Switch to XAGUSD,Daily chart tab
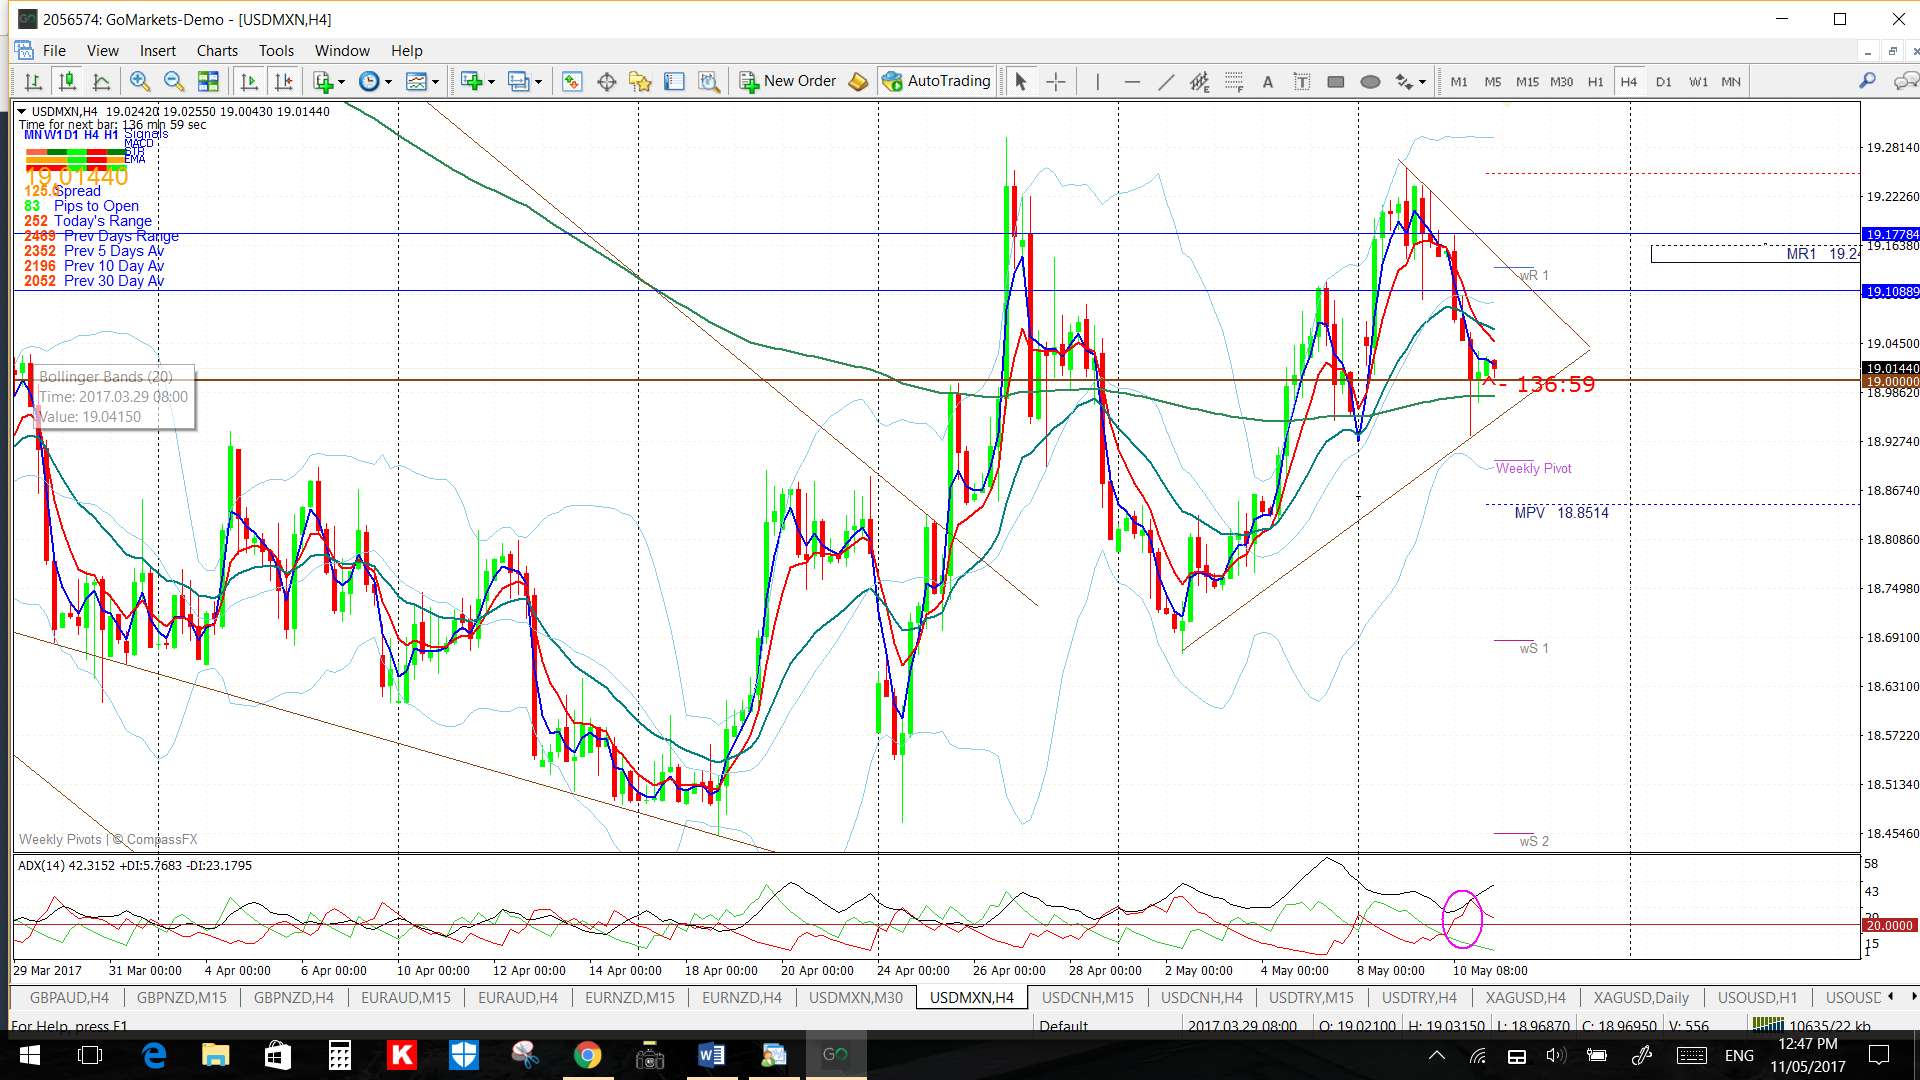The height and width of the screenshot is (1080, 1920). click(1641, 998)
